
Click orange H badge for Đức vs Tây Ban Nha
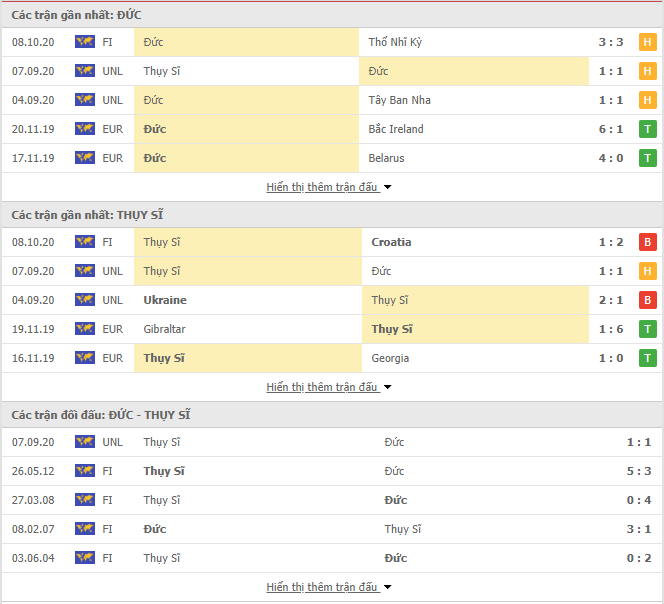[647, 100]
